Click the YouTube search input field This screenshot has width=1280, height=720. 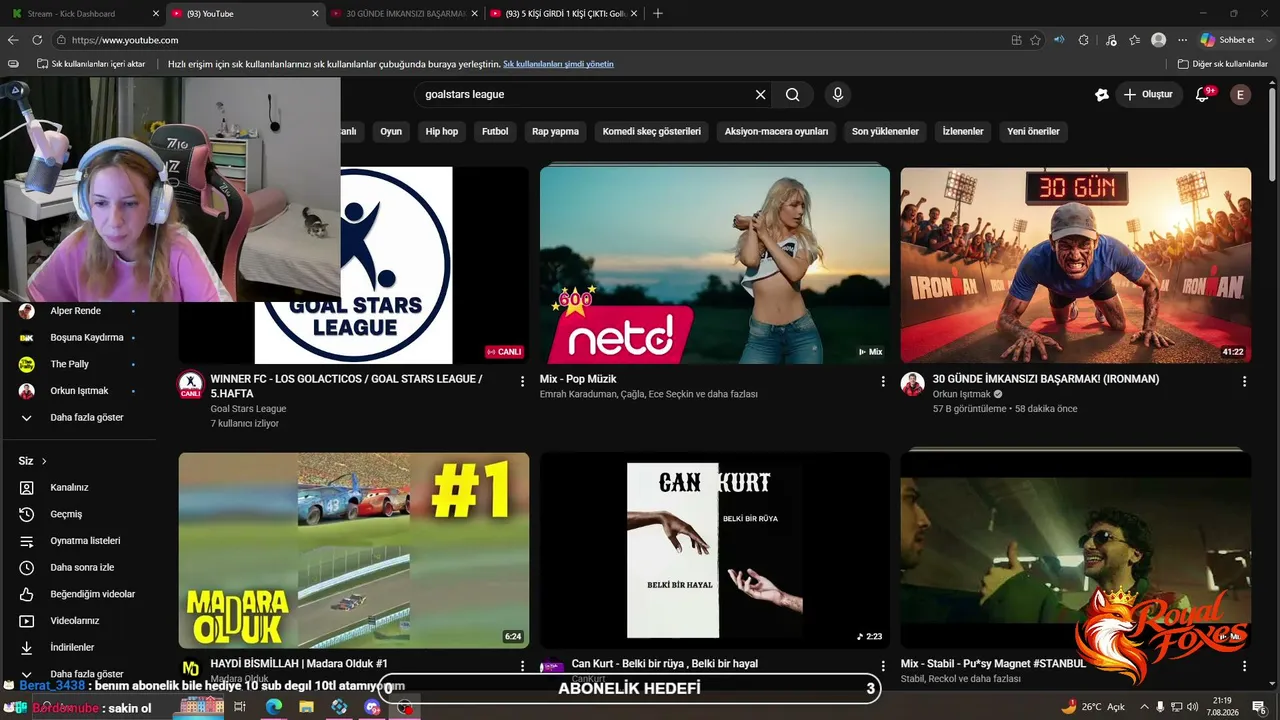tap(585, 94)
